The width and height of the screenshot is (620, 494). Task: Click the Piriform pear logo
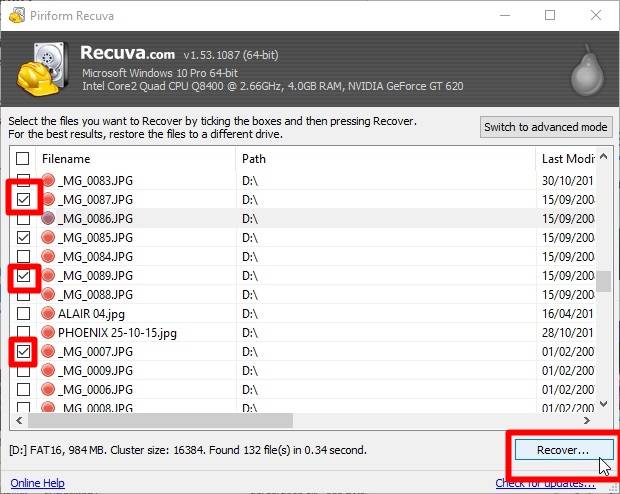[587, 70]
